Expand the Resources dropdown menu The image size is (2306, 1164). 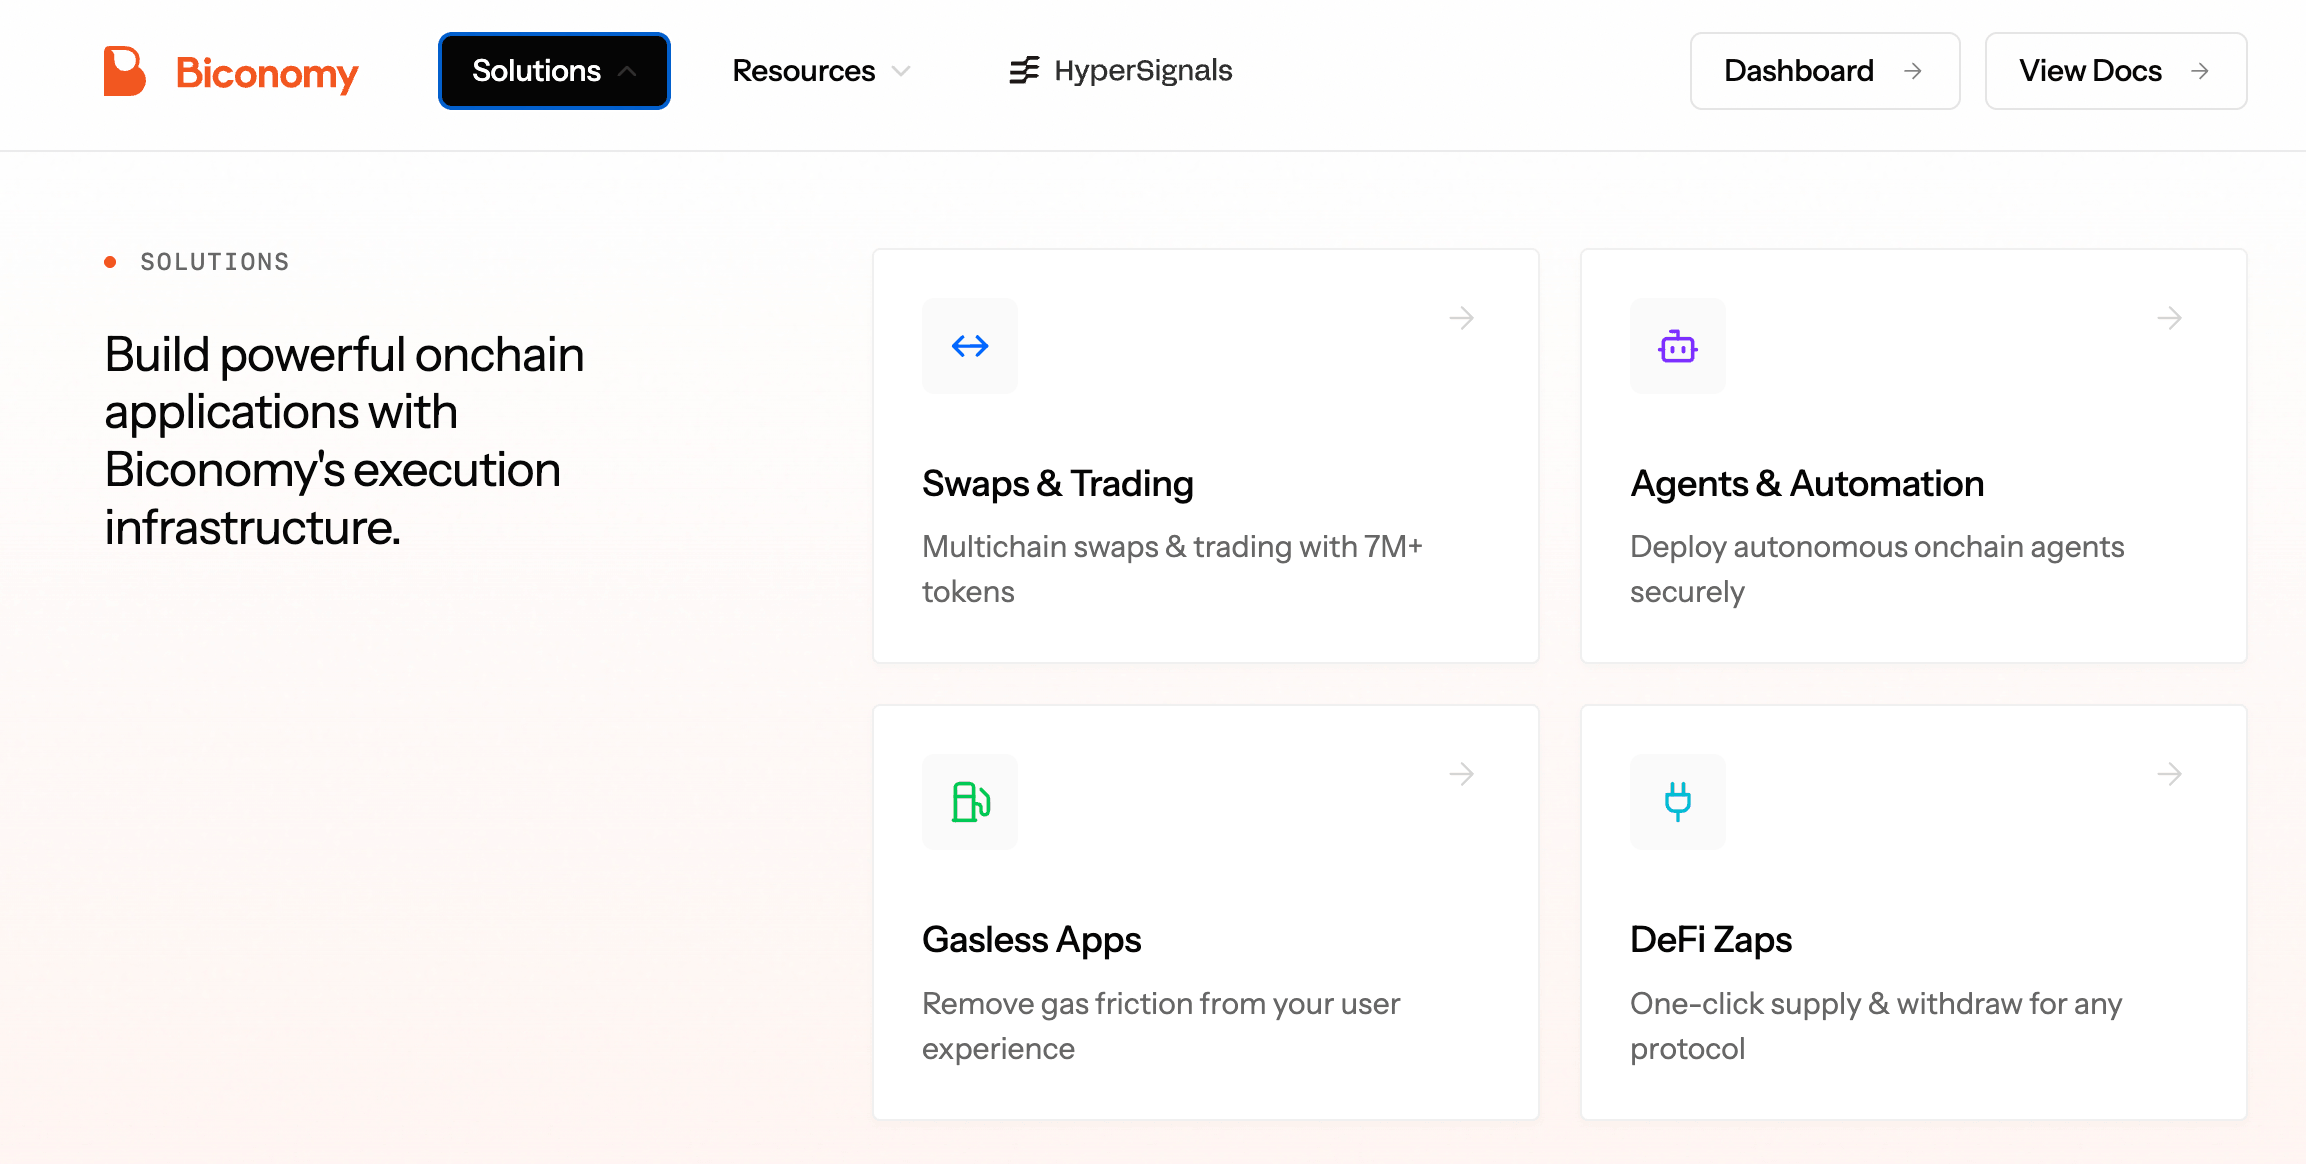pos(821,71)
